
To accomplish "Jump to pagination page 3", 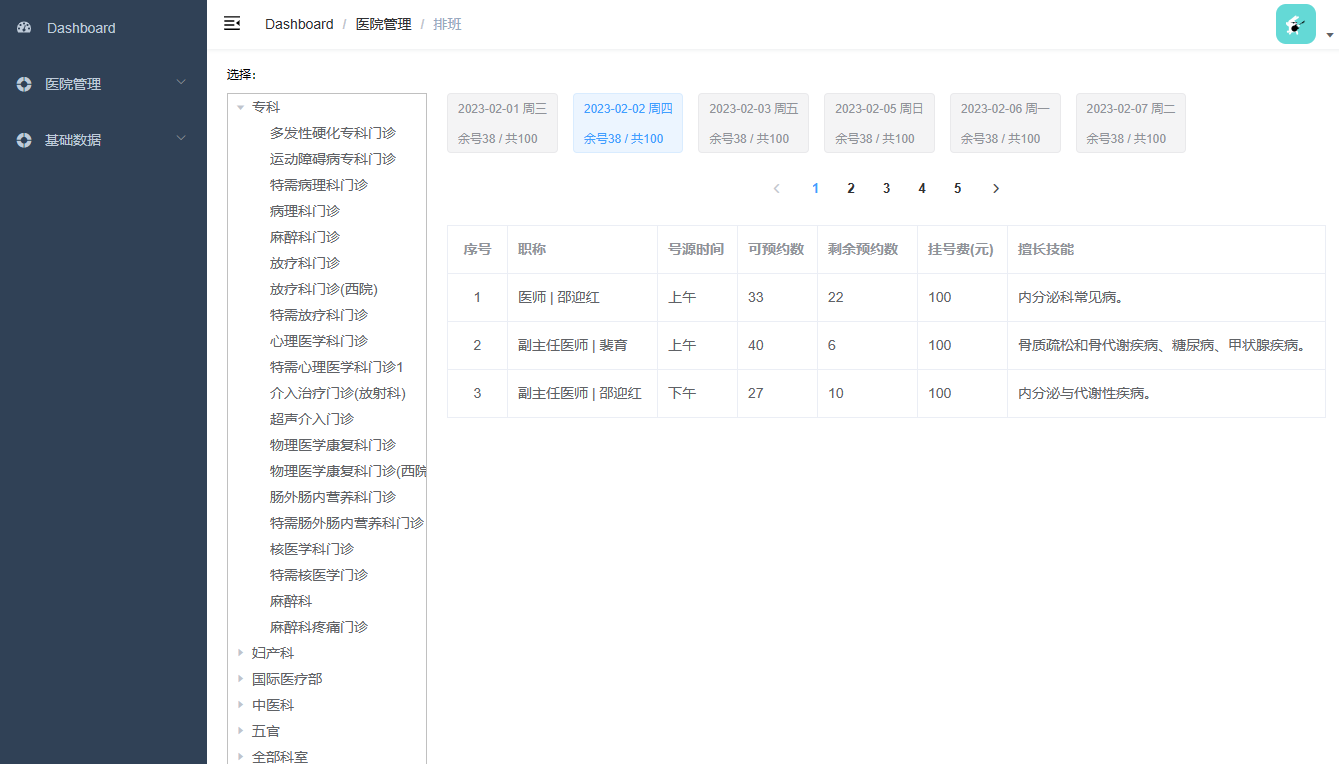I will coord(886,188).
